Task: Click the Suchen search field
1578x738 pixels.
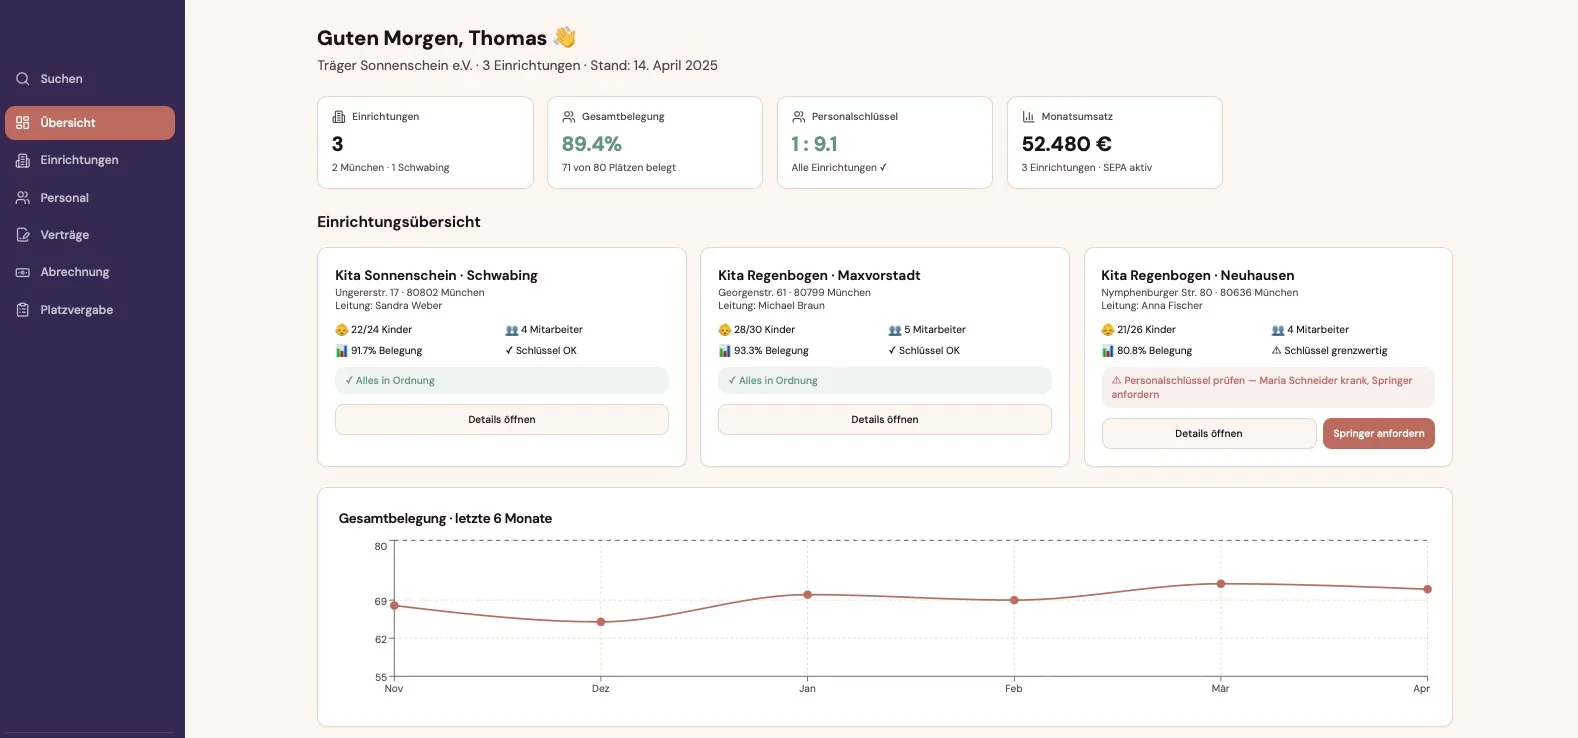Action: point(90,79)
